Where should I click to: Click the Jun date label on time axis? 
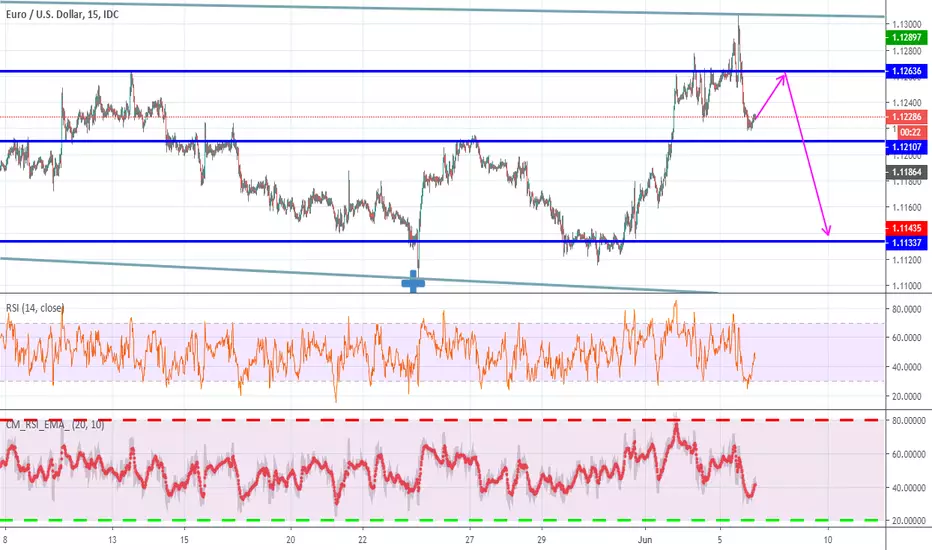click(x=645, y=540)
